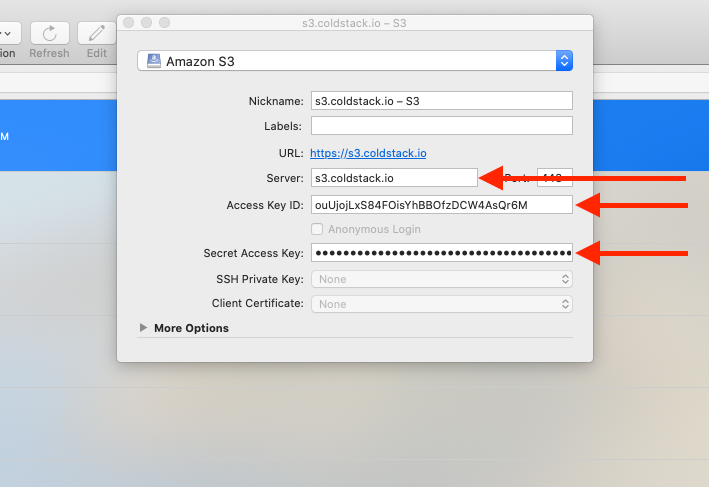The width and height of the screenshot is (709, 487).
Task: Click the Edit pencil toolbar button
Action: [96, 33]
